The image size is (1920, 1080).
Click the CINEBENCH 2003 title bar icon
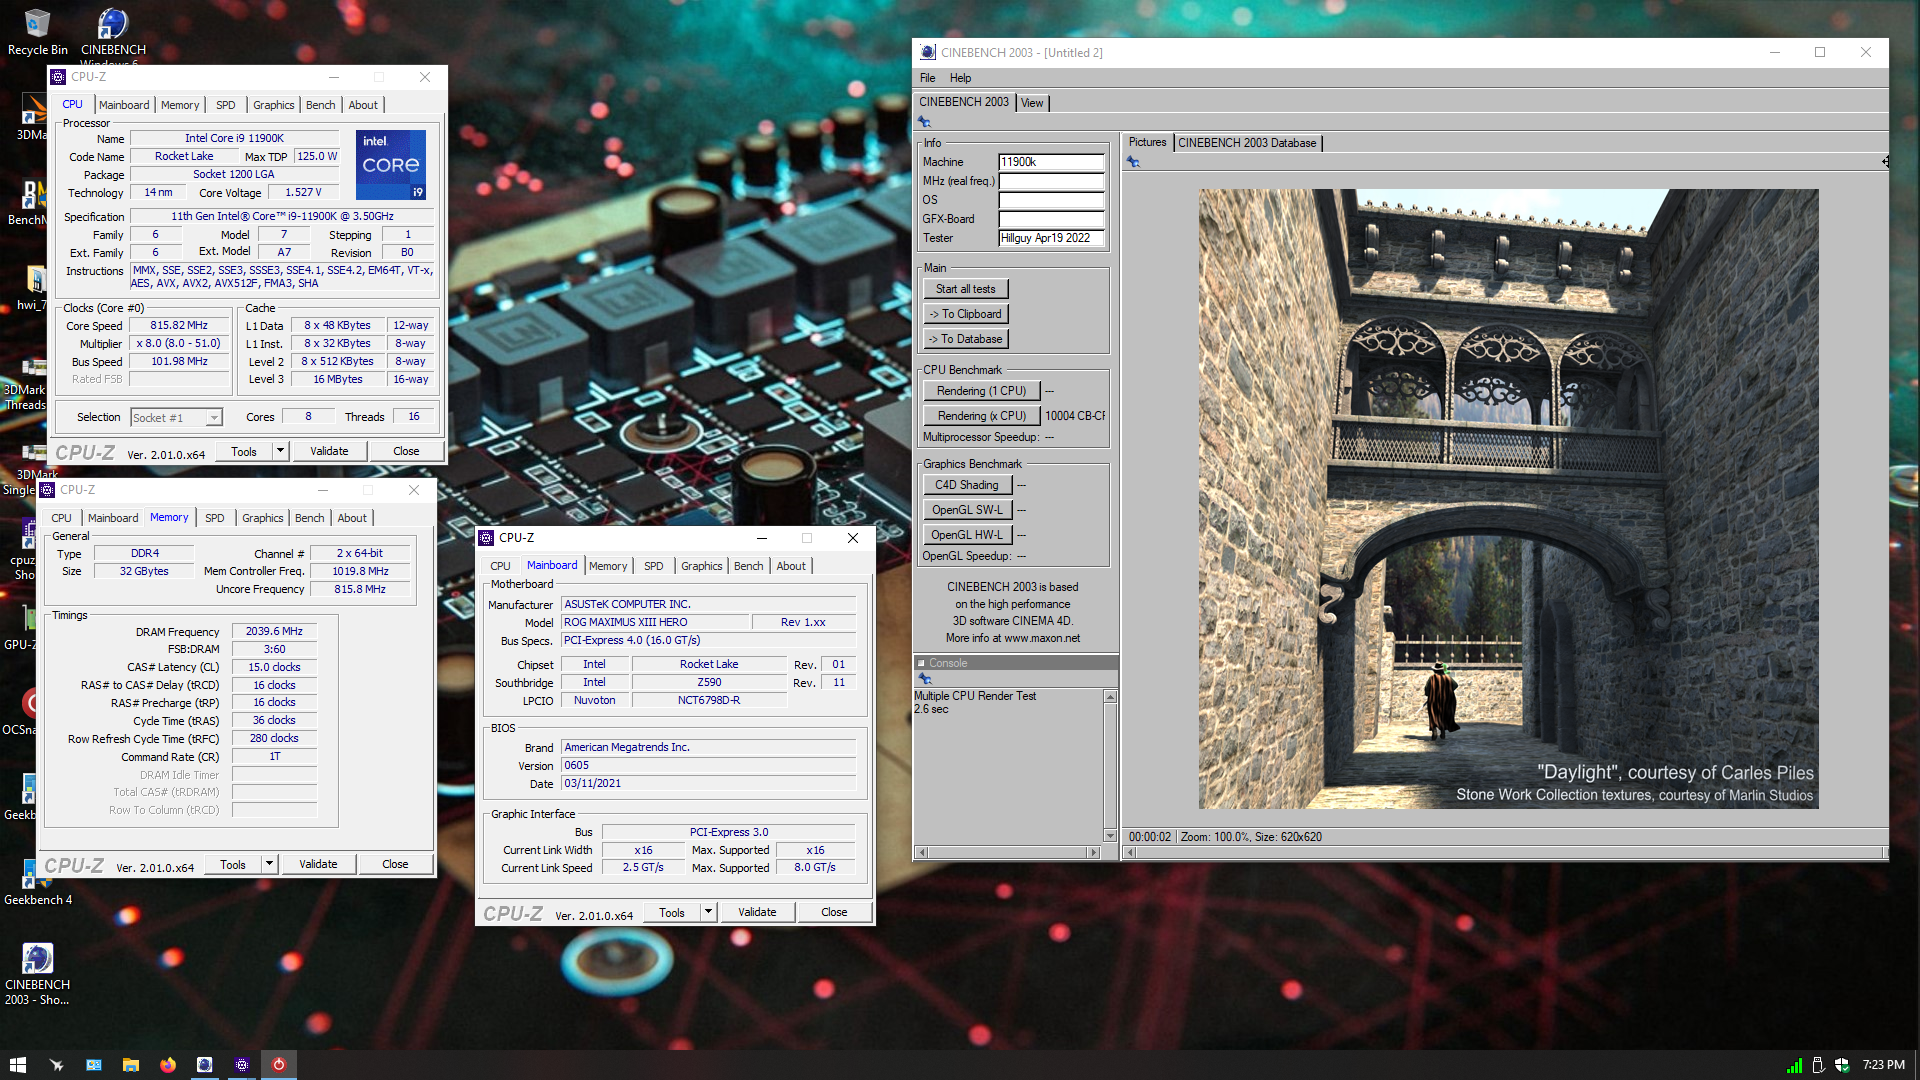[x=928, y=52]
